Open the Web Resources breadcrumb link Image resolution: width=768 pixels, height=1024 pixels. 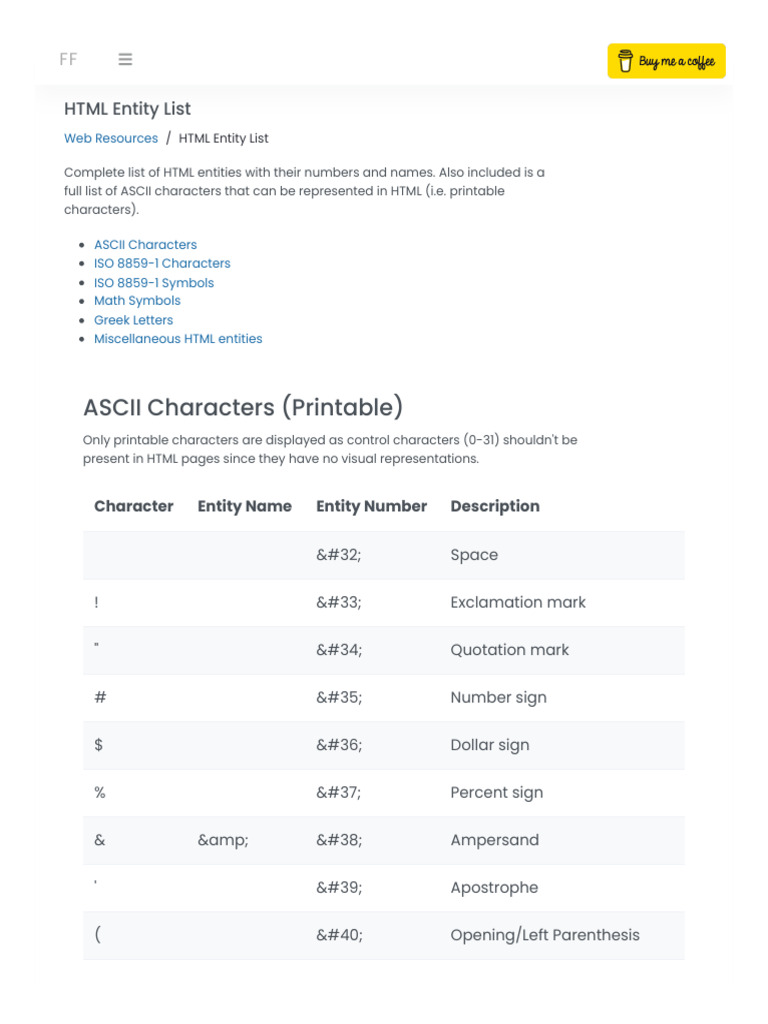tap(111, 138)
